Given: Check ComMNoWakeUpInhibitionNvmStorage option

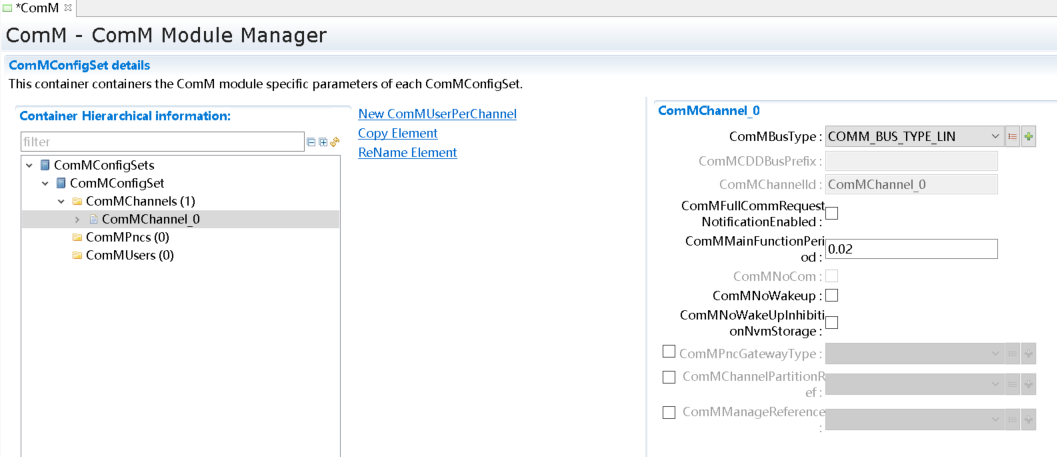Looking at the screenshot, I should click(x=832, y=322).
